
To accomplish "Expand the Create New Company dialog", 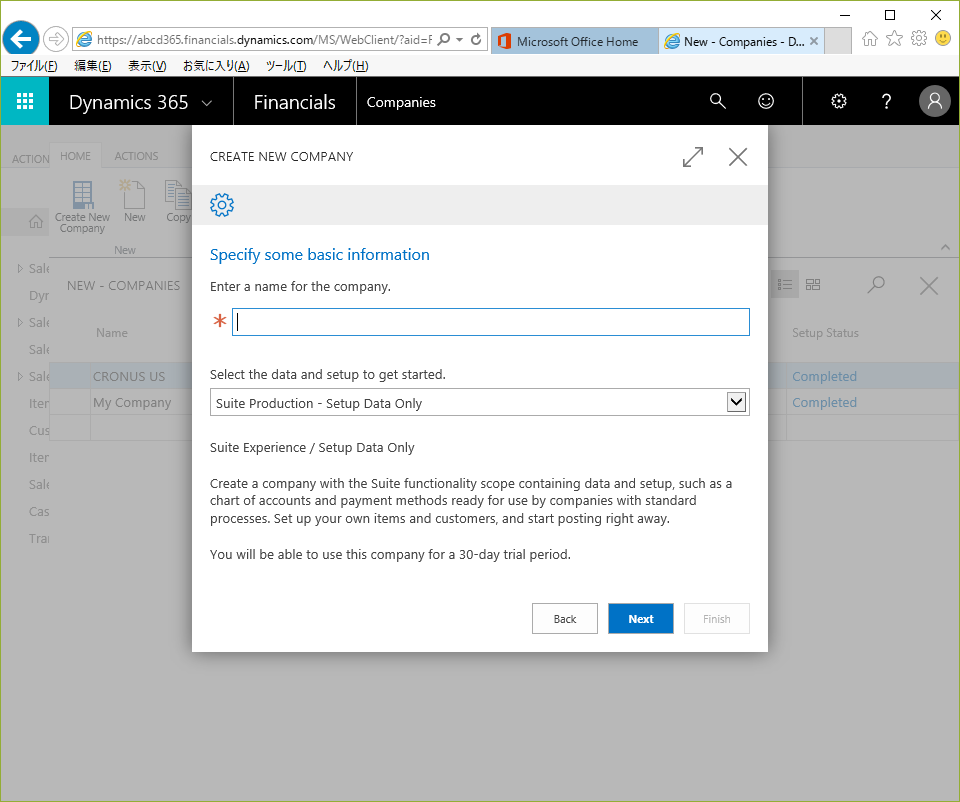I will 693,157.
